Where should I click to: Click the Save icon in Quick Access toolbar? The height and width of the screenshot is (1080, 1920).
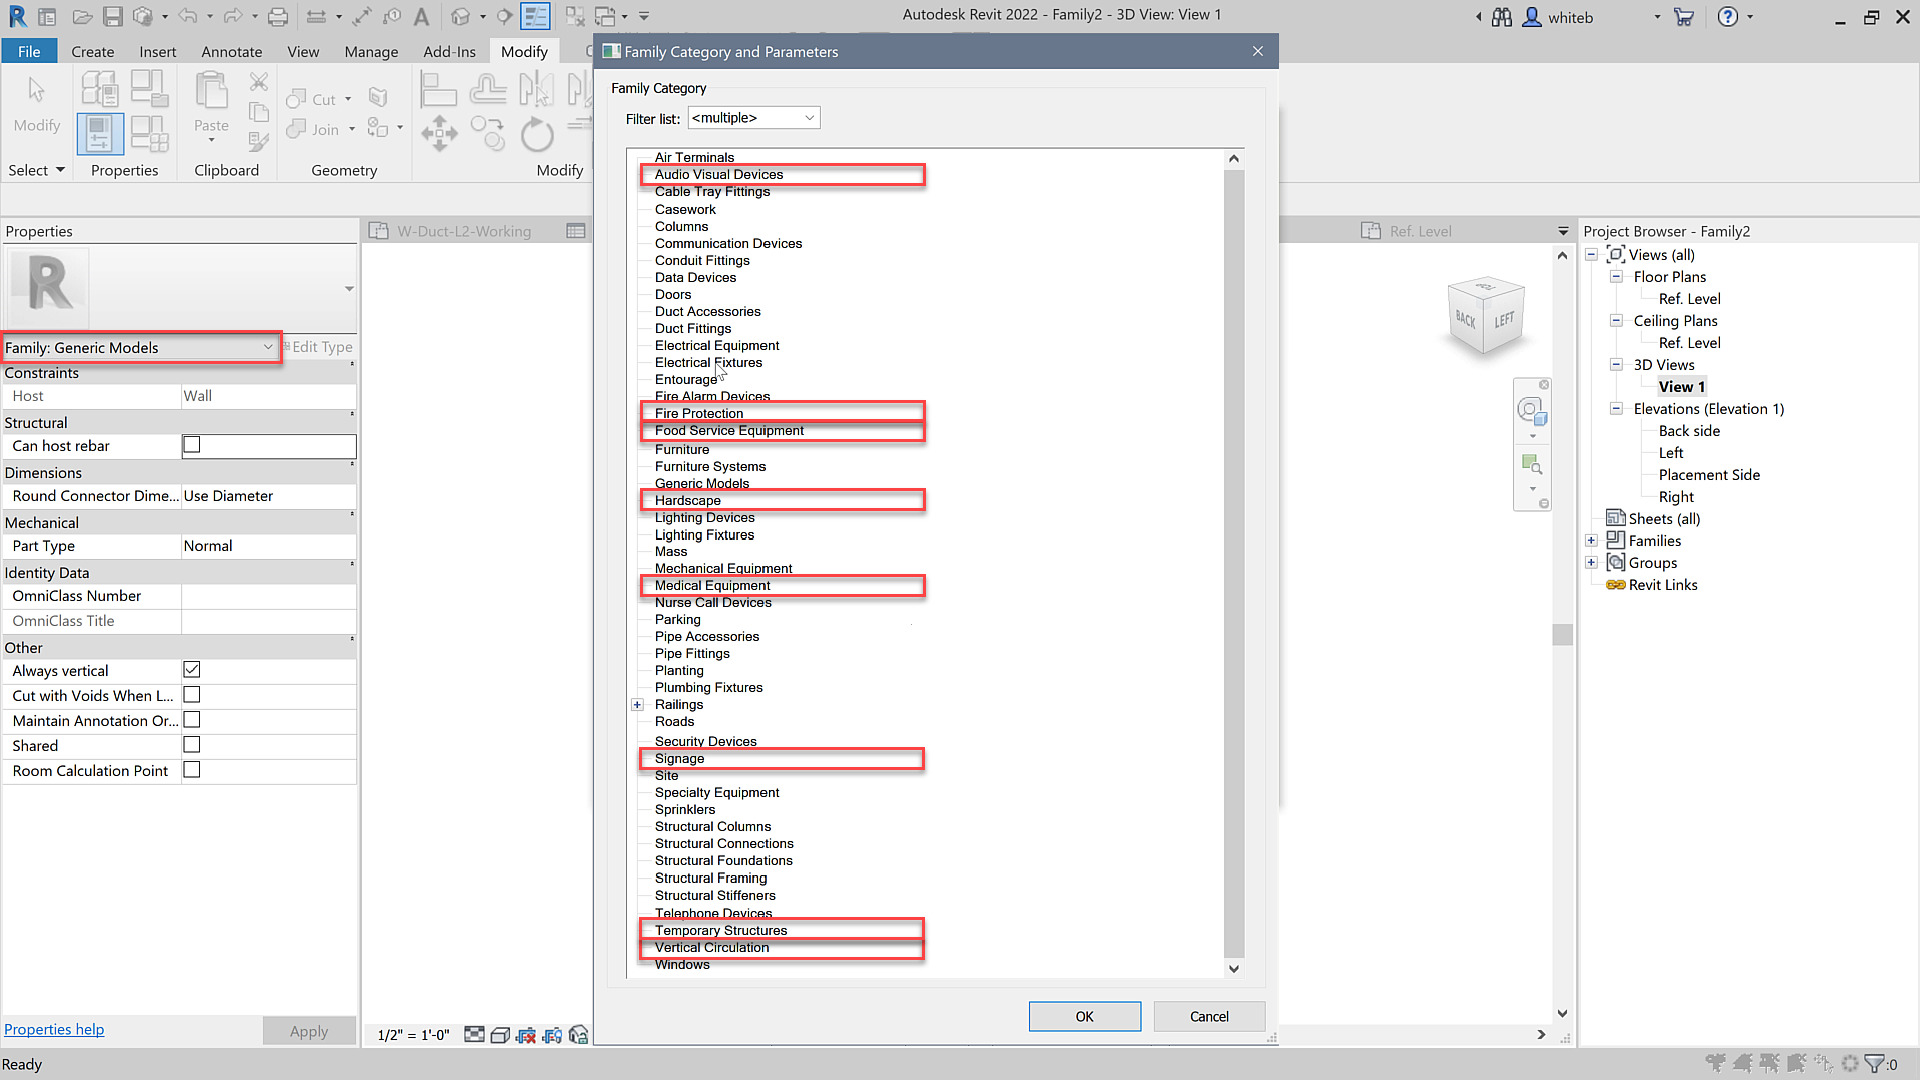point(112,16)
